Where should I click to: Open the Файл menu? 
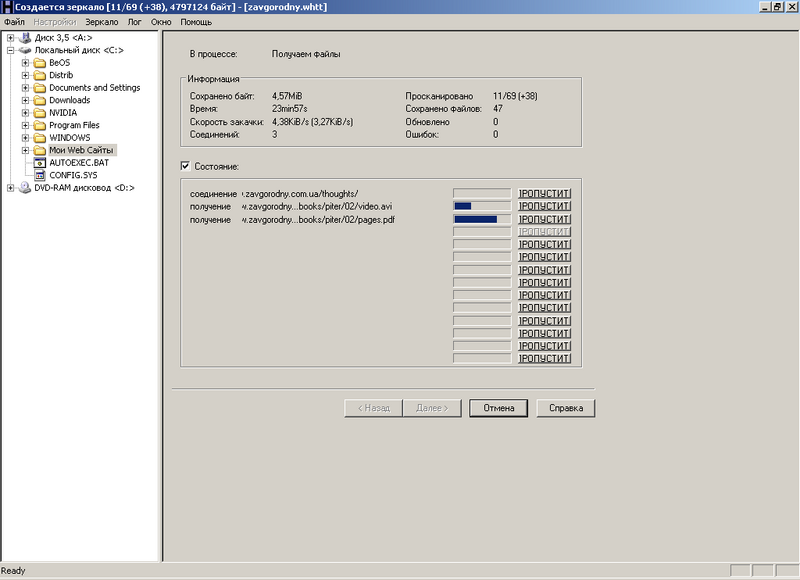click(14, 22)
